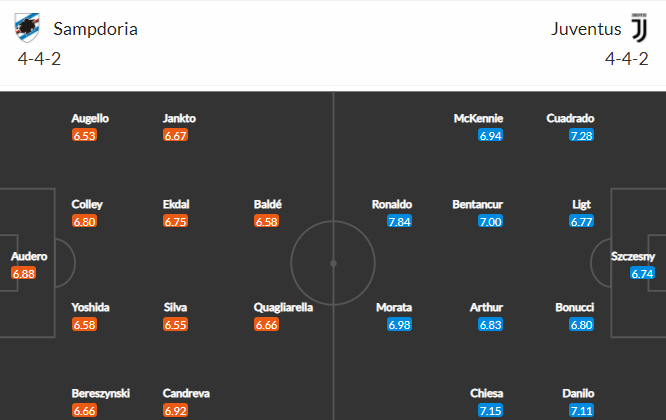
Task: Select Colley's 6.80 orange rating
Action: point(84,221)
